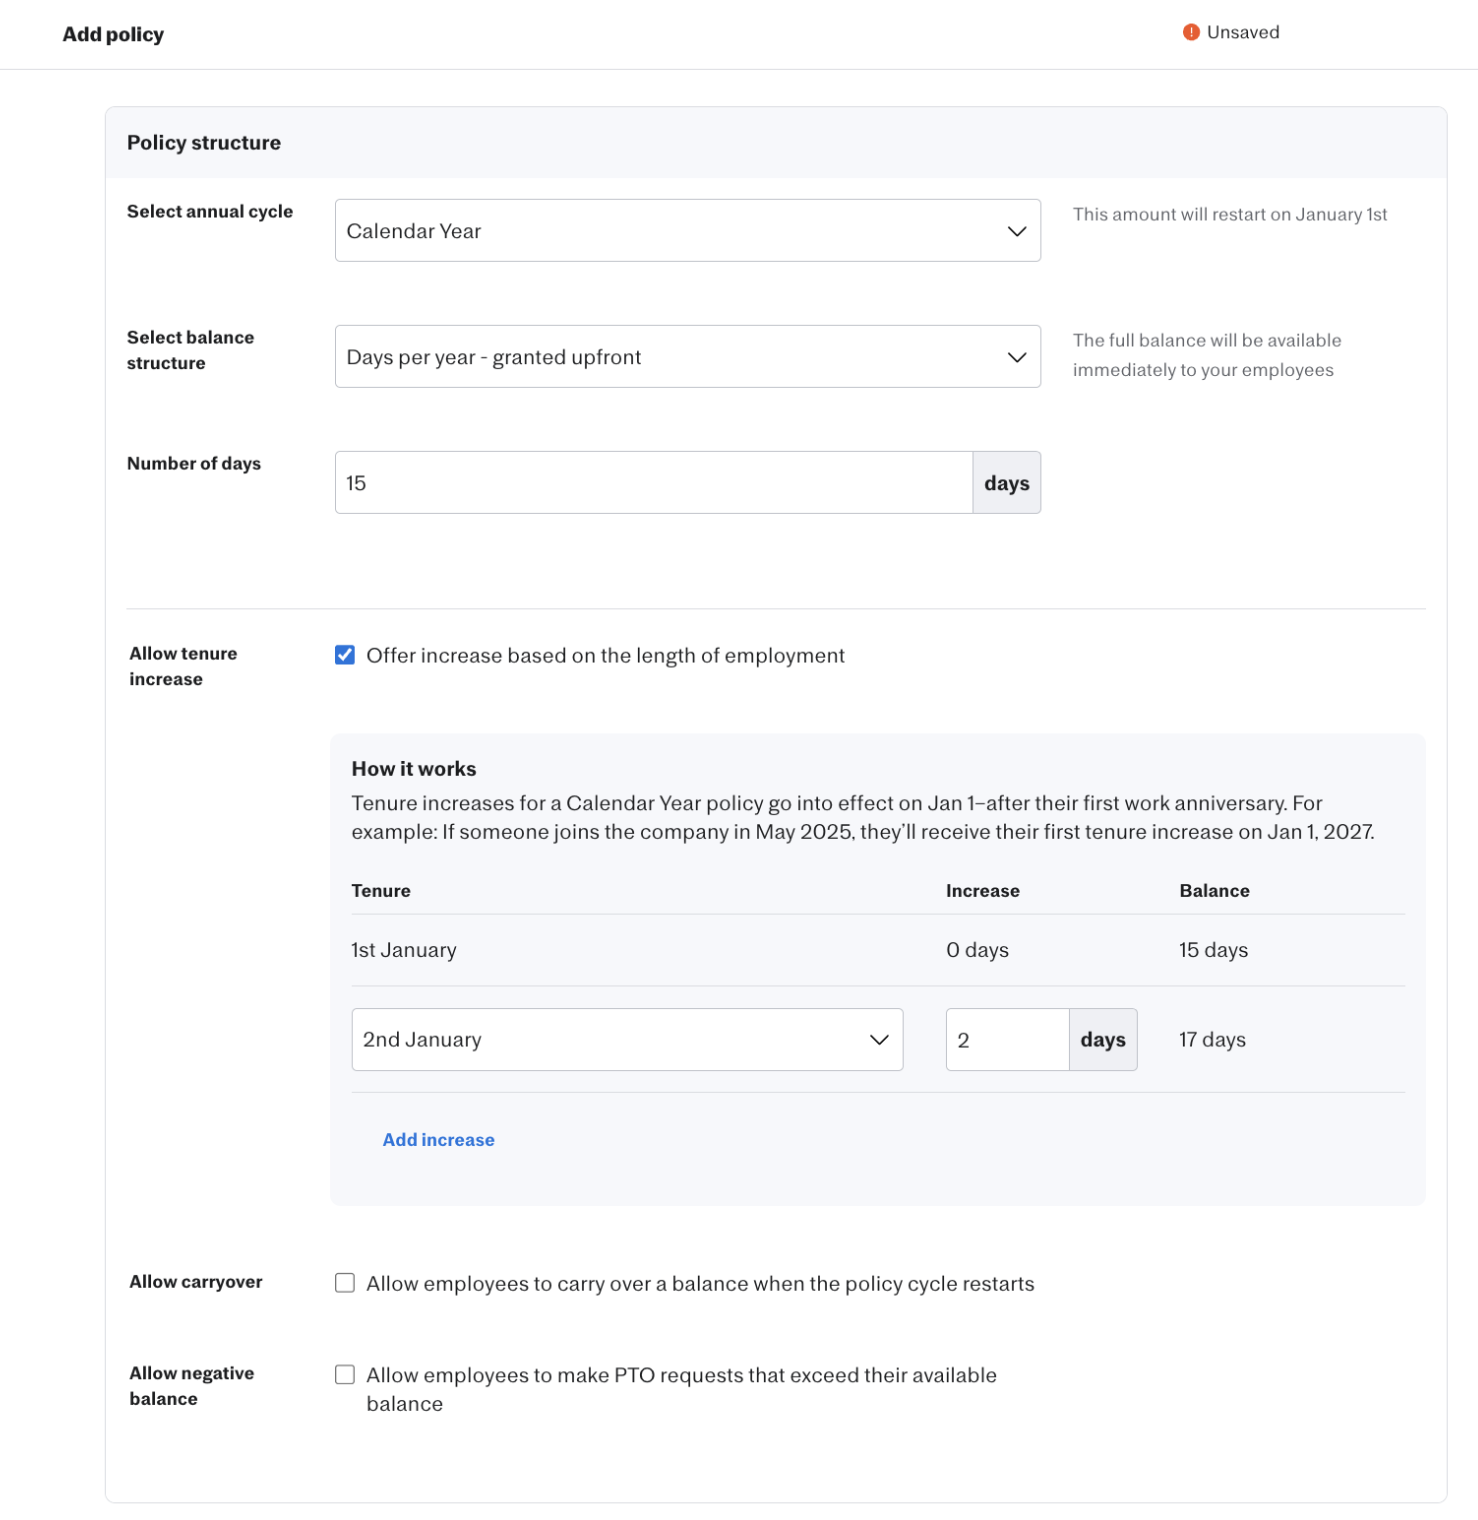Click the 'Offer increase based on length of employment' label
Screen dimensions: 1478x1520
[x=605, y=655]
